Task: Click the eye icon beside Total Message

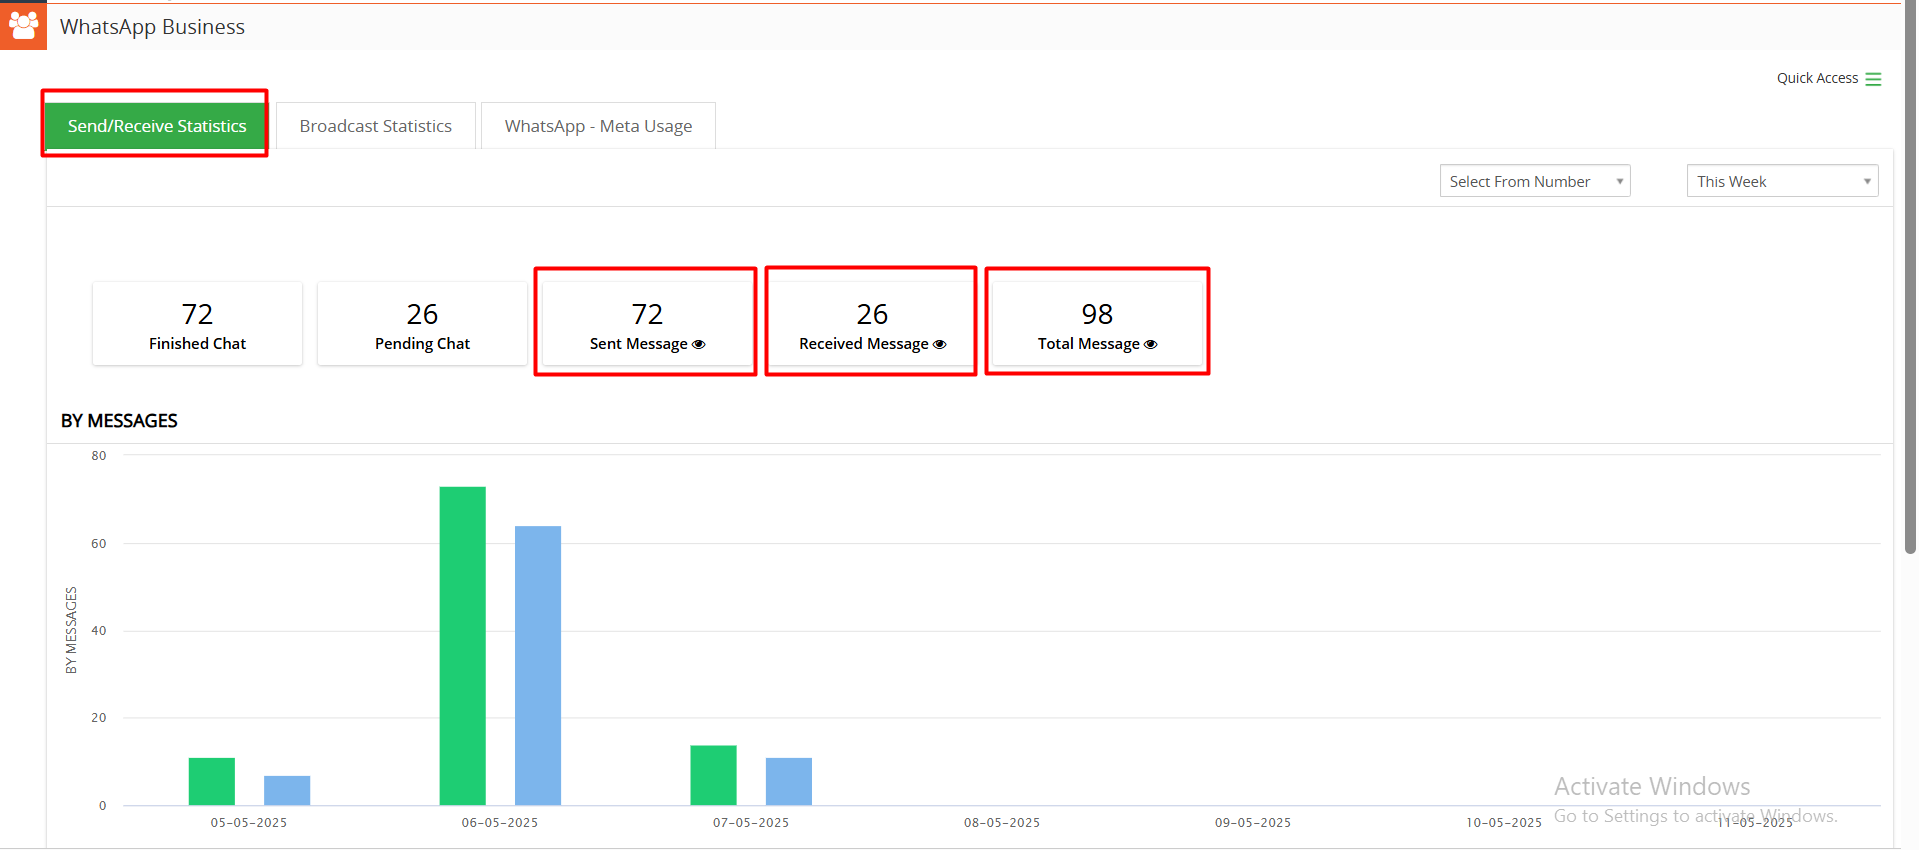Action: (1151, 344)
